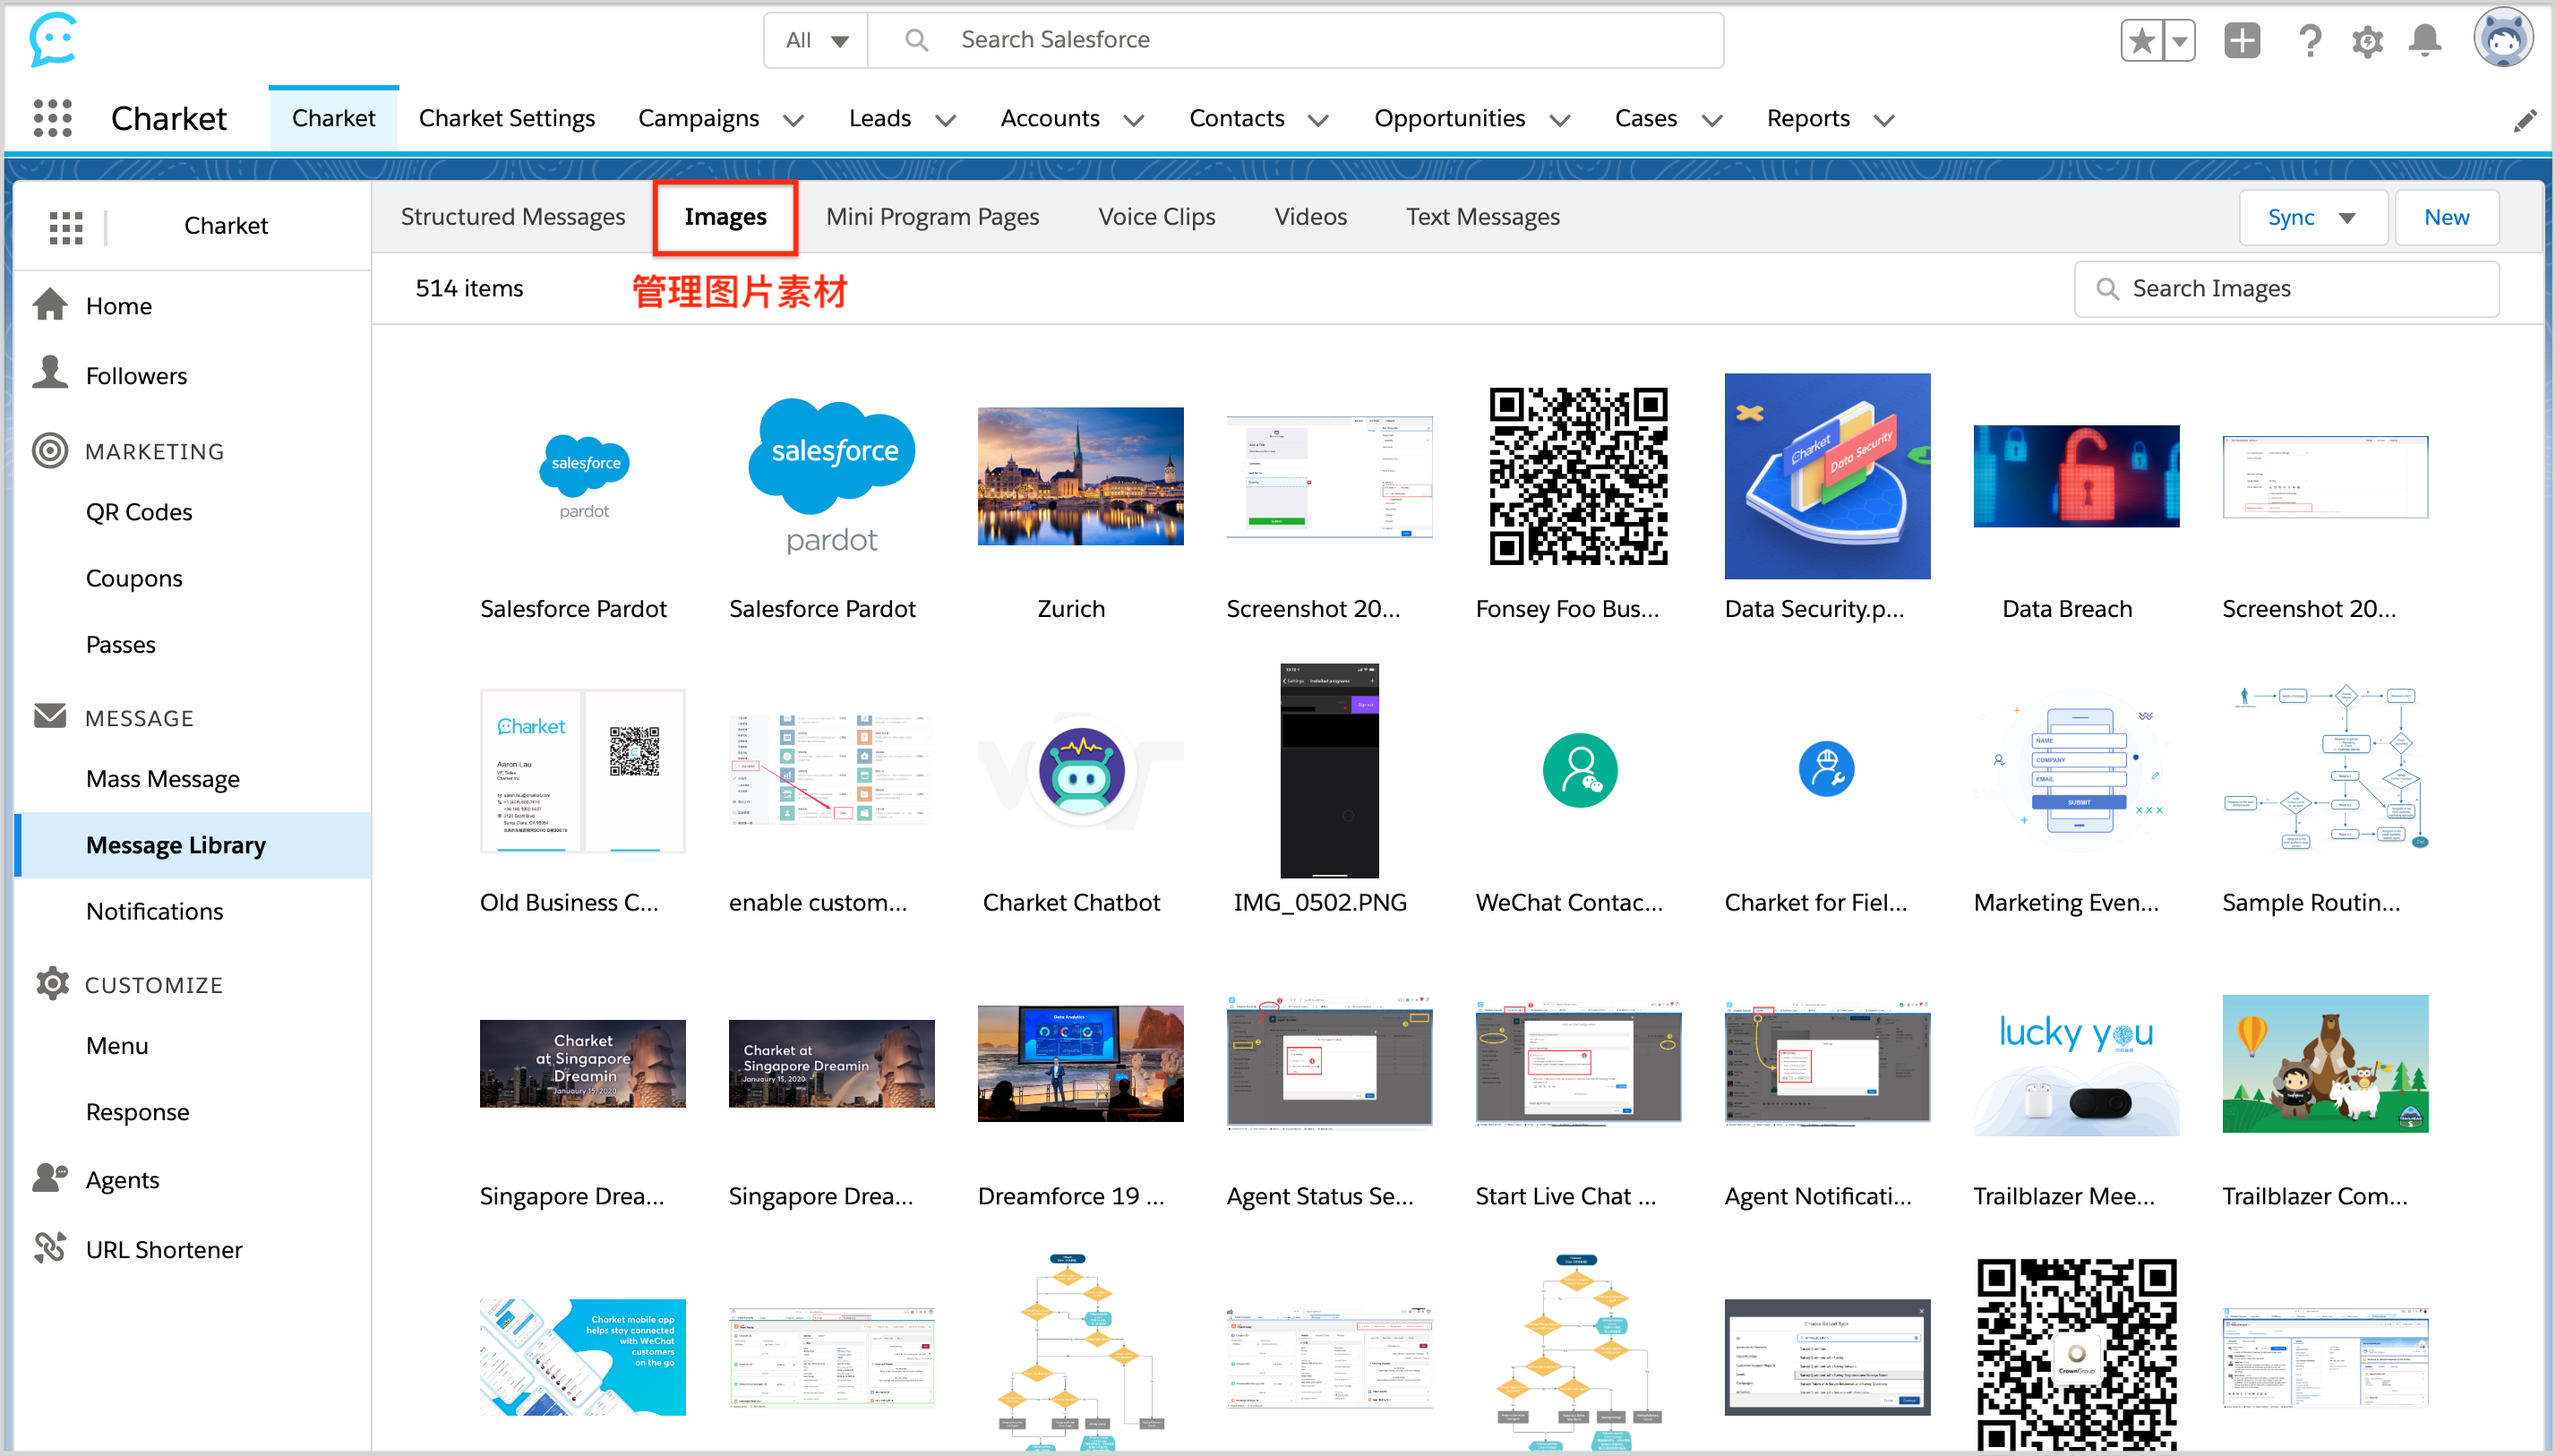Click the user profile avatar
The width and height of the screenshot is (2556, 1456).
pos(2503,38)
